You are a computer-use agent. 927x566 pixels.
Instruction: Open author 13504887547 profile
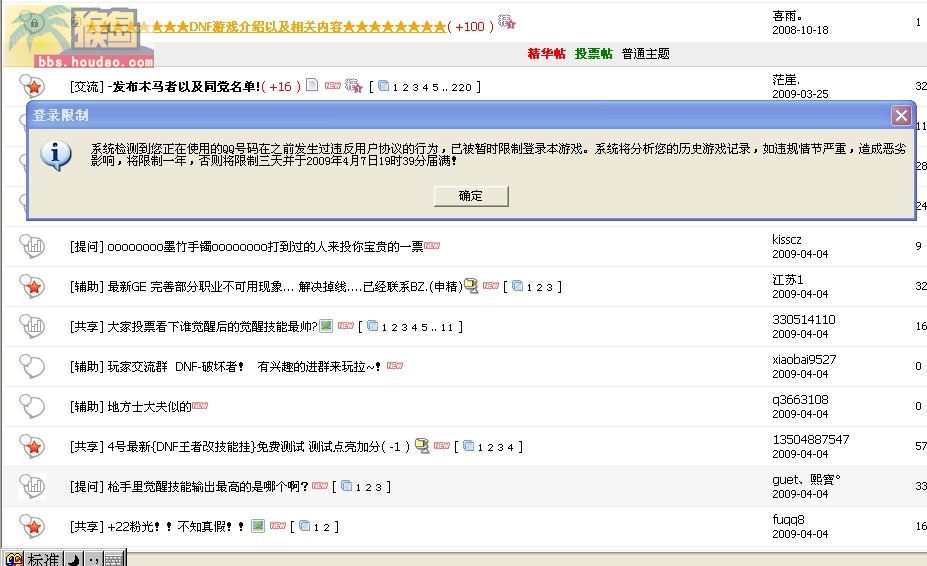click(811, 439)
